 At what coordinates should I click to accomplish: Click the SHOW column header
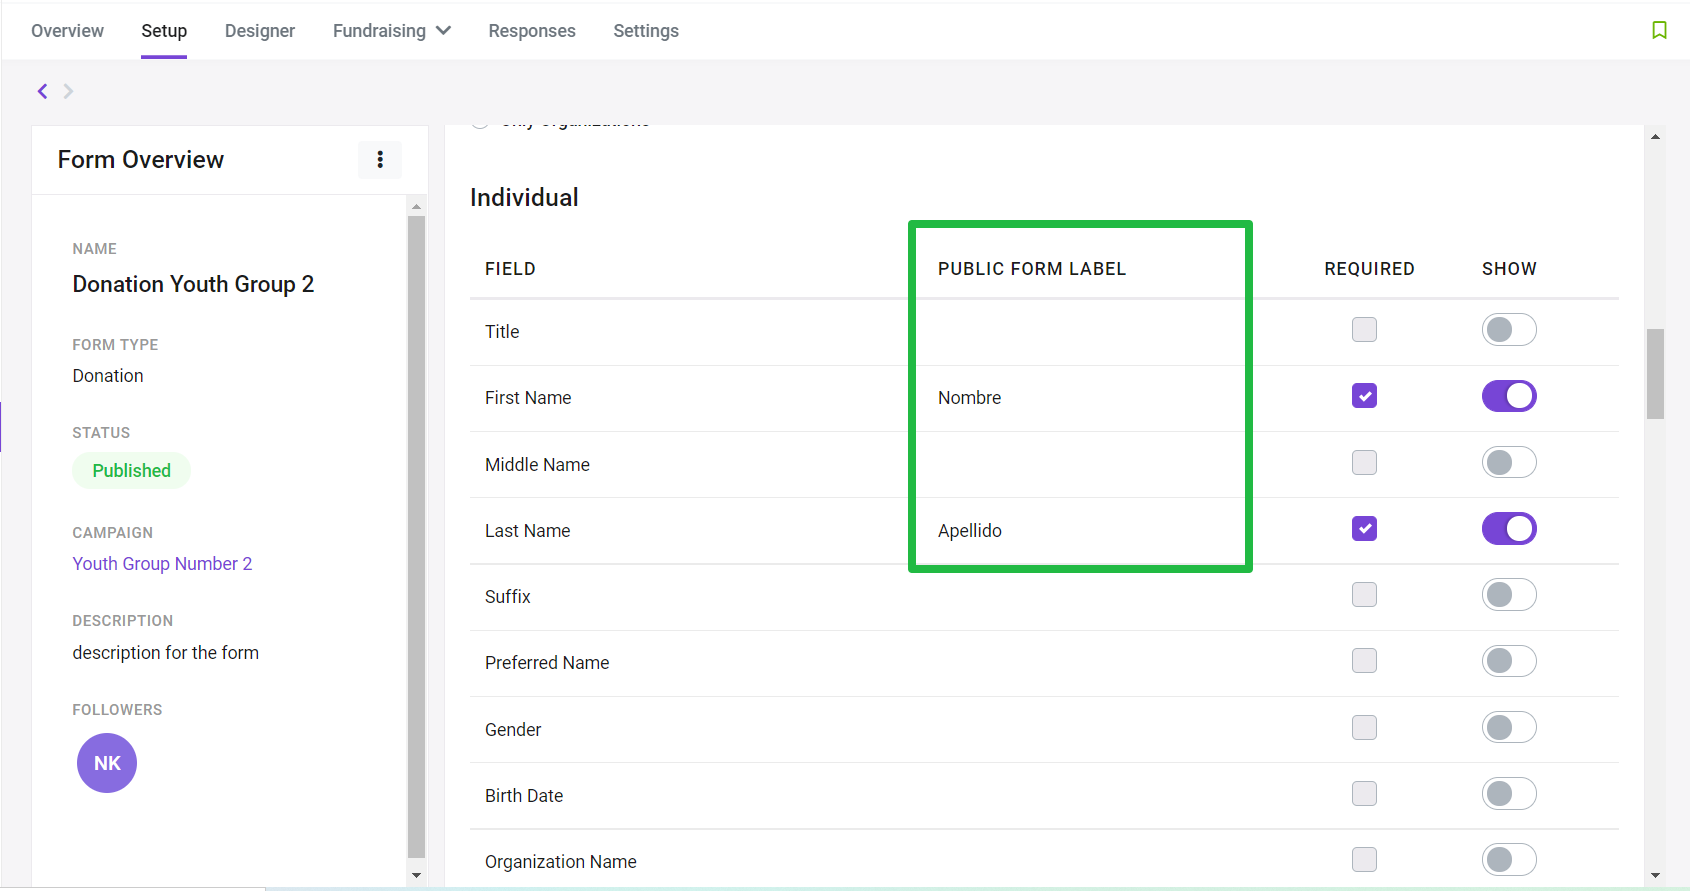click(x=1509, y=269)
